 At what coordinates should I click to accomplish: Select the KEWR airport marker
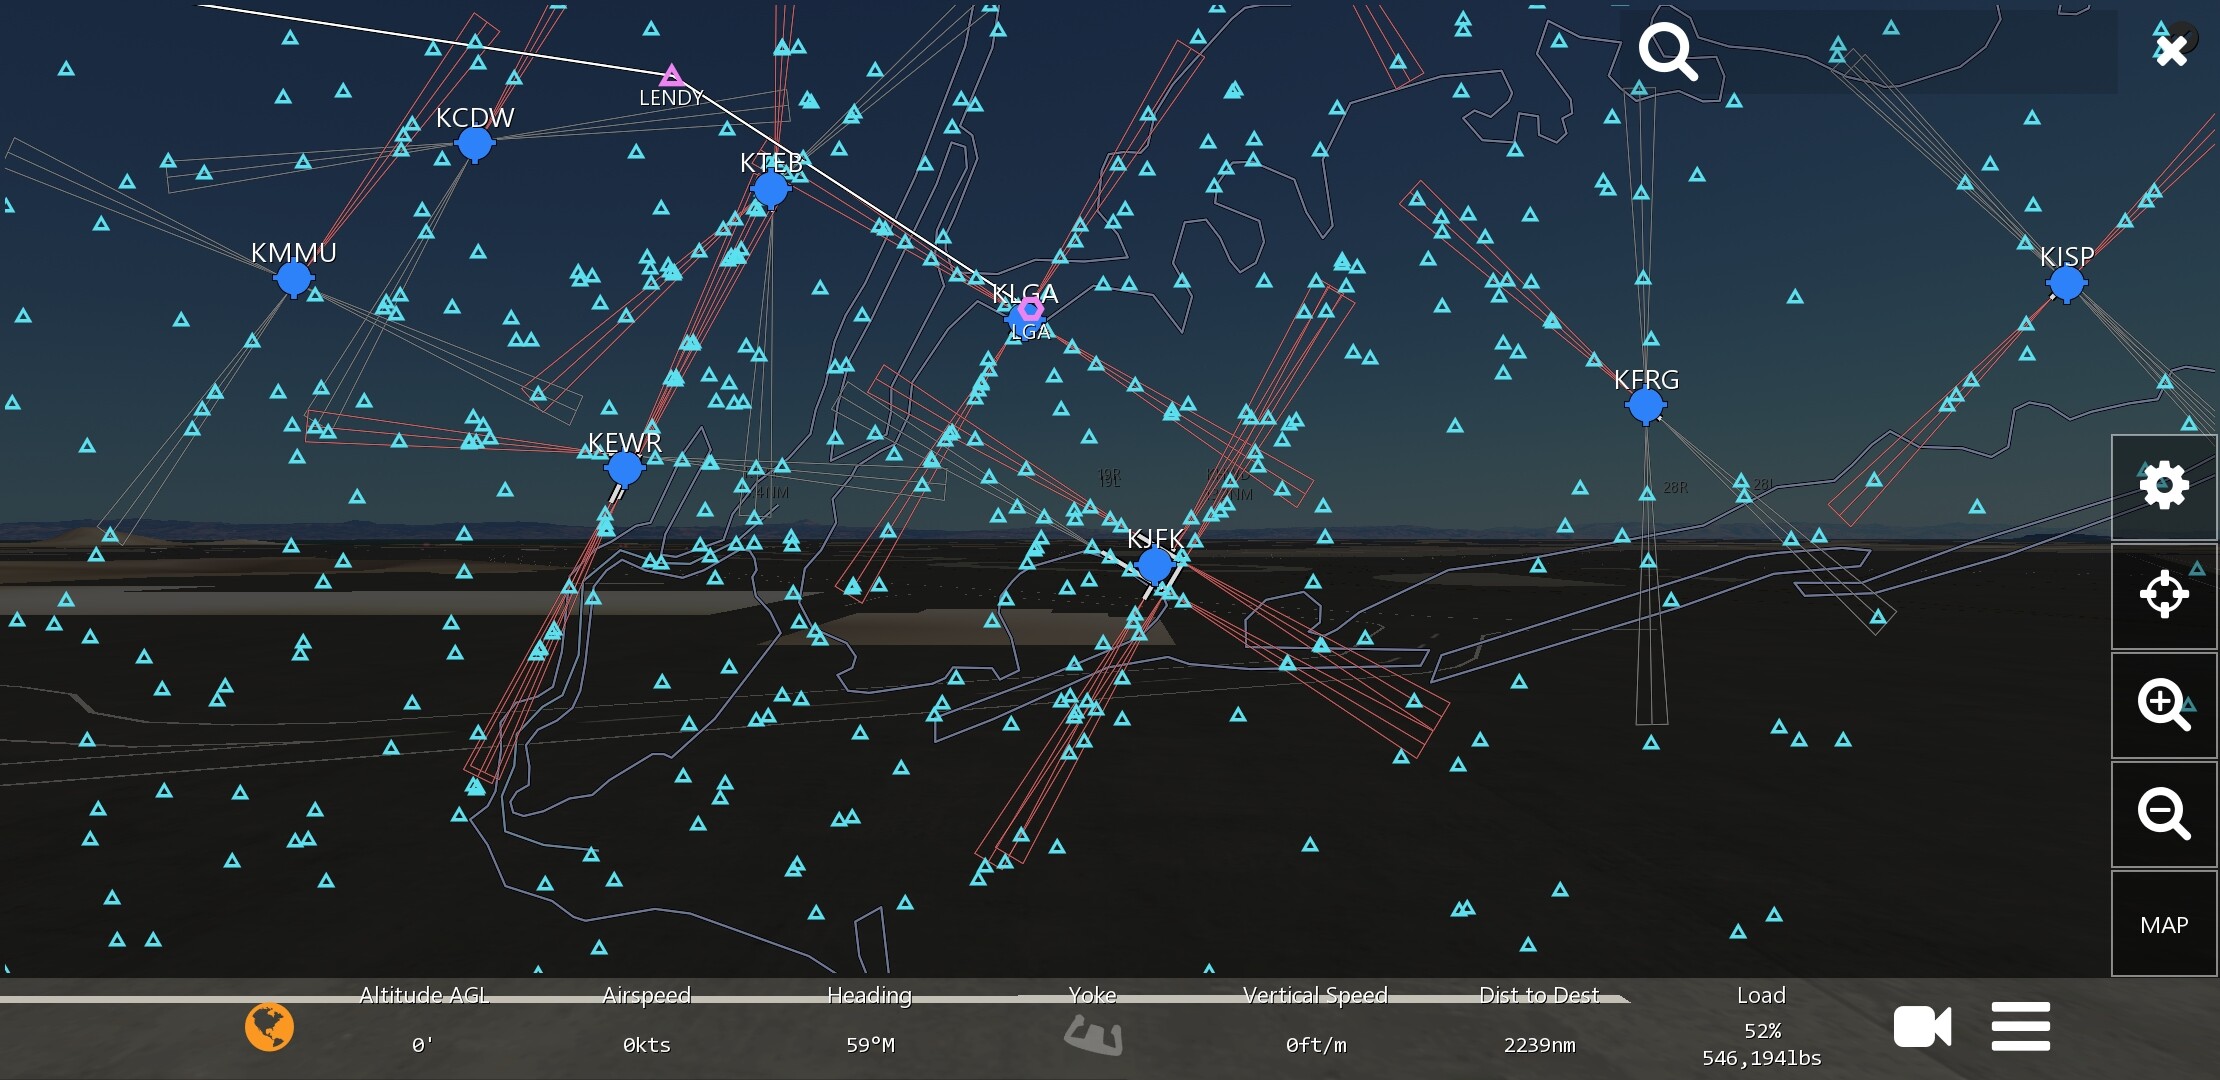pyautogui.click(x=625, y=467)
